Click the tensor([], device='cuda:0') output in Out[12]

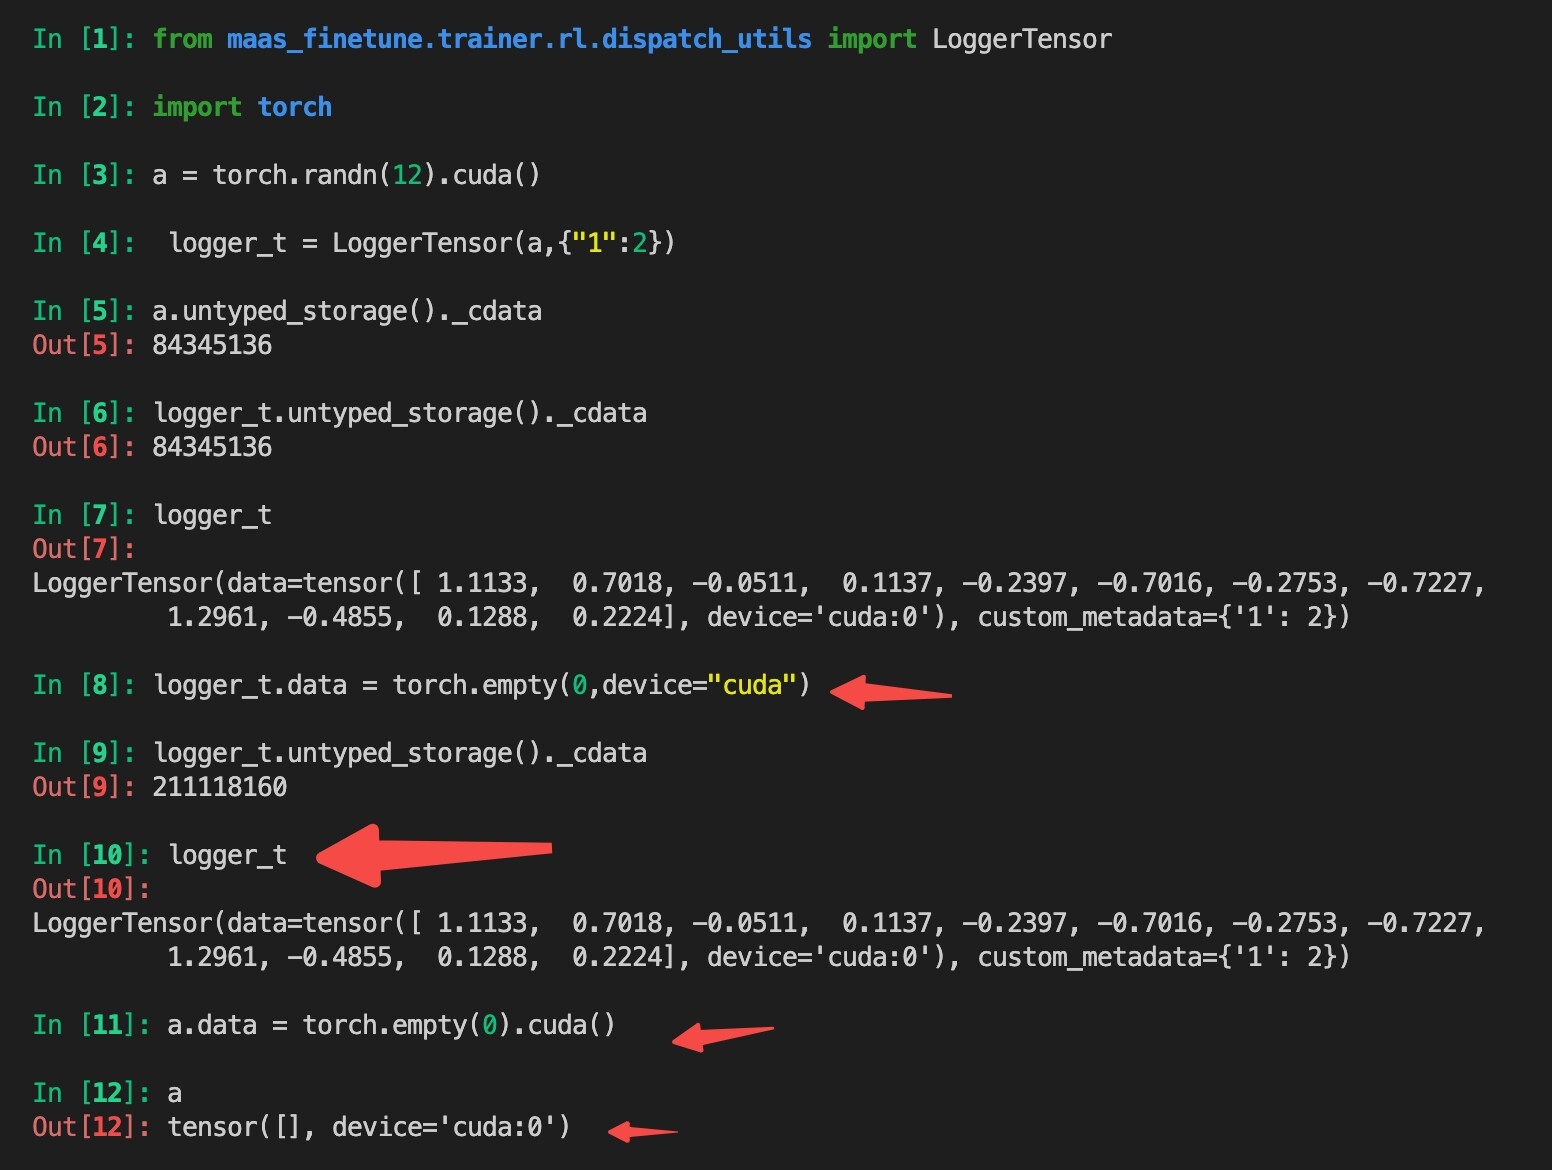coord(368,1127)
